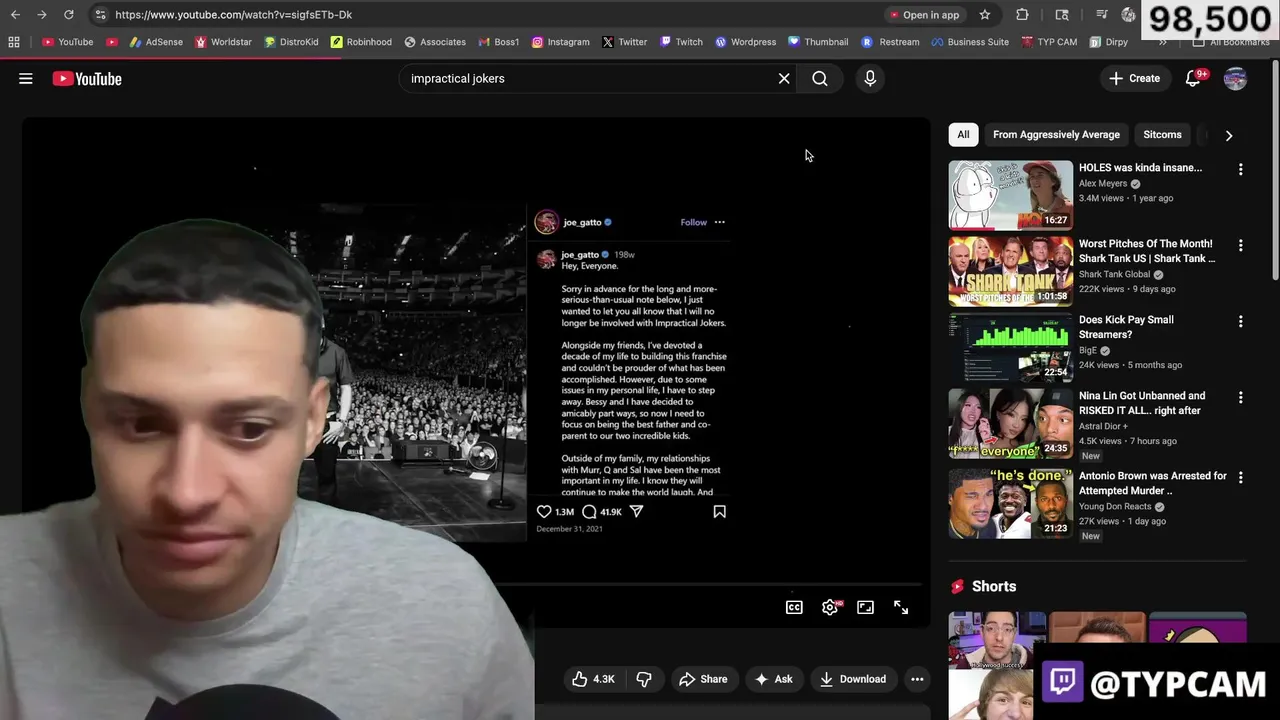The width and height of the screenshot is (1280, 720).
Task: Choose Open in app in address bar
Action: pos(923,15)
